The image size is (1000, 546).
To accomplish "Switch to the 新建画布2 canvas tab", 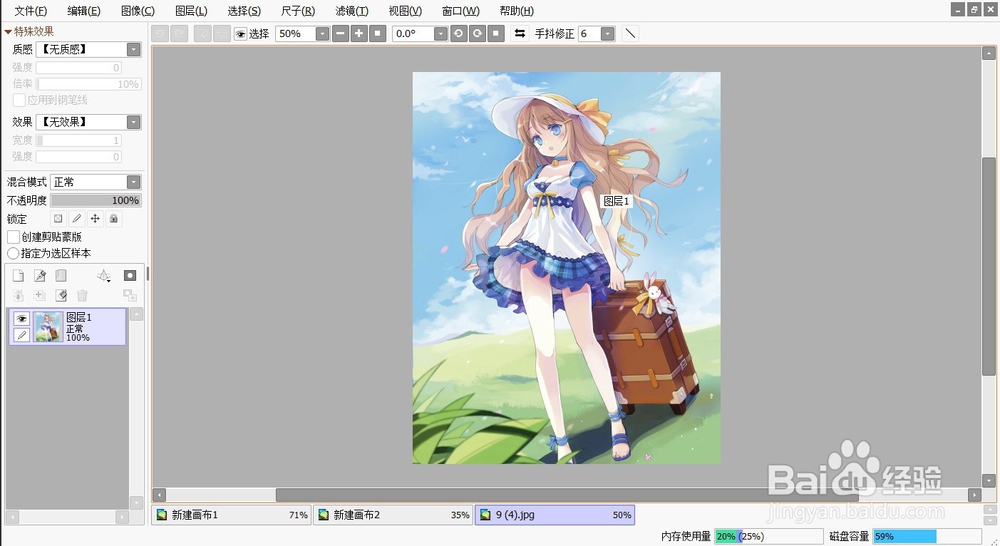I will tap(393, 515).
